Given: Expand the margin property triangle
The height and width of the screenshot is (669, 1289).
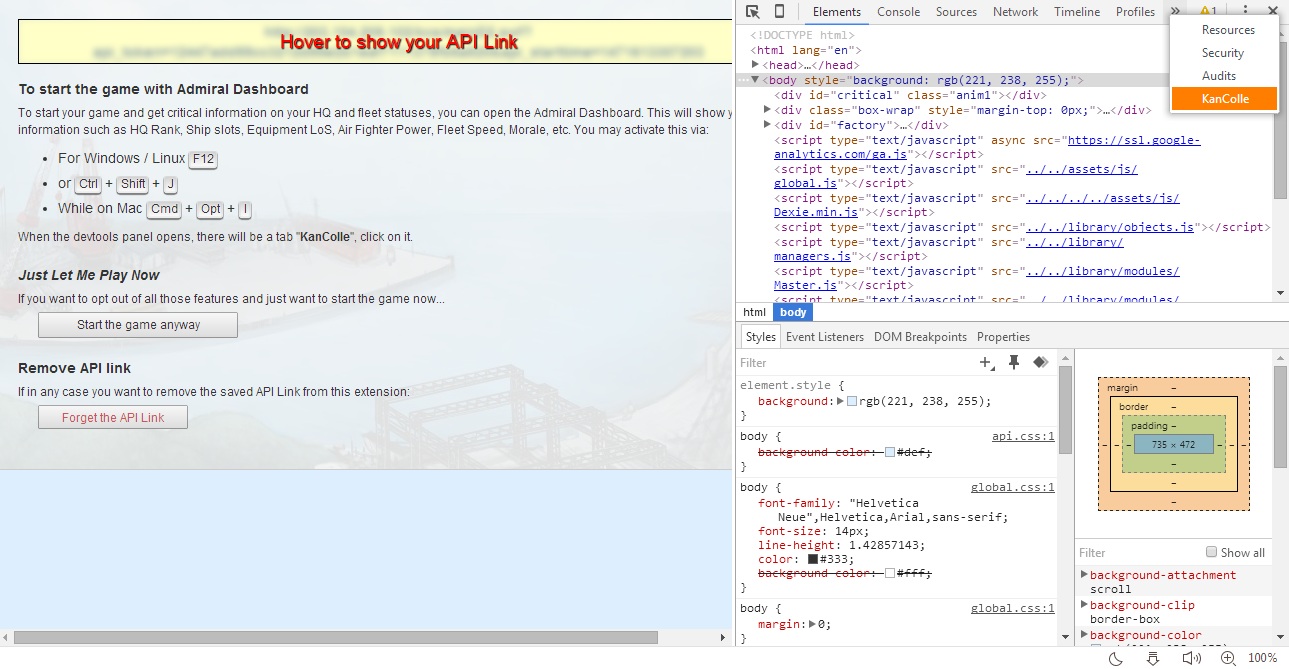Looking at the screenshot, I should coord(813,624).
